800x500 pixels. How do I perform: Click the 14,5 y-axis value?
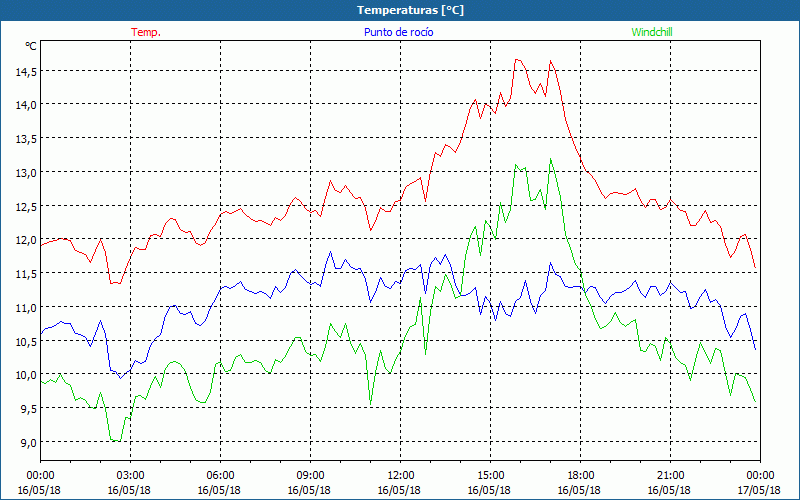[26, 72]
